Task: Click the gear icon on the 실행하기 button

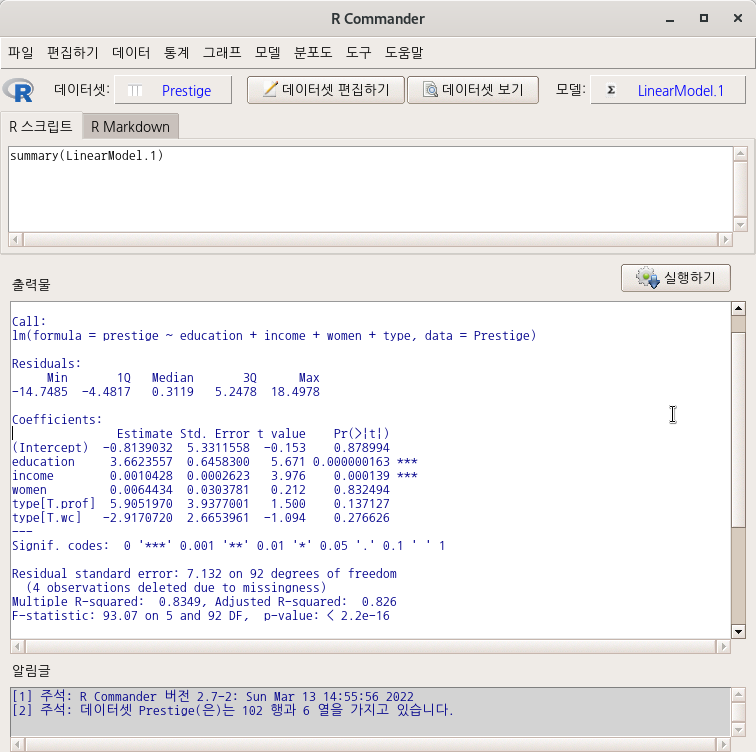Action: [x=647, y=278]
